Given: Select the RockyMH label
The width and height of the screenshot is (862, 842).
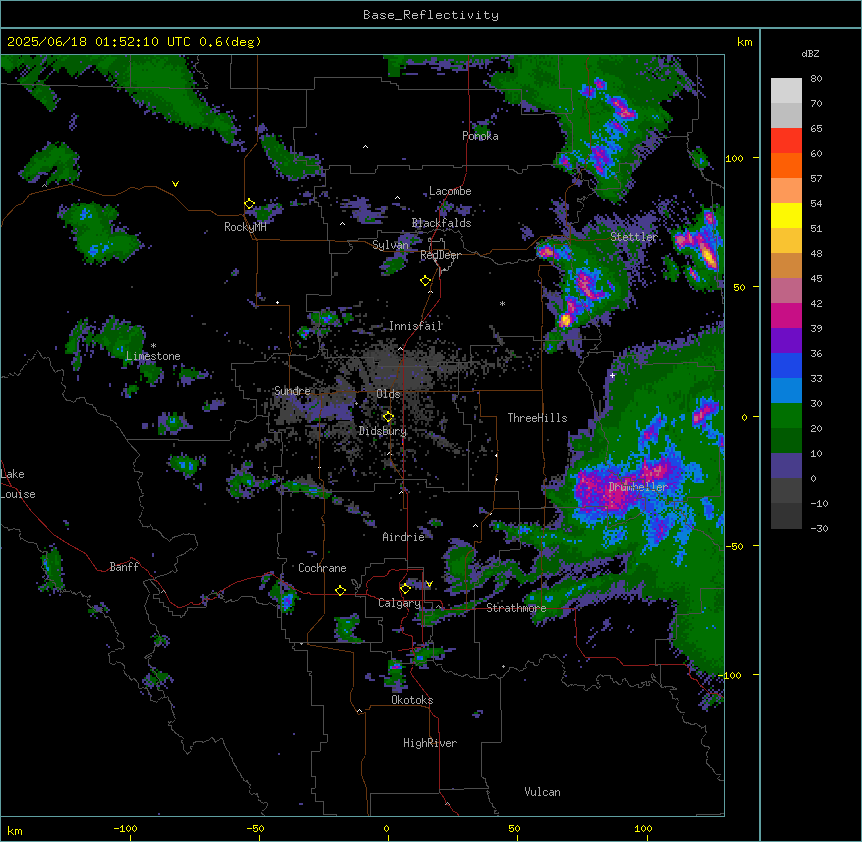Looking at the screenshot, I should (245, 227).
